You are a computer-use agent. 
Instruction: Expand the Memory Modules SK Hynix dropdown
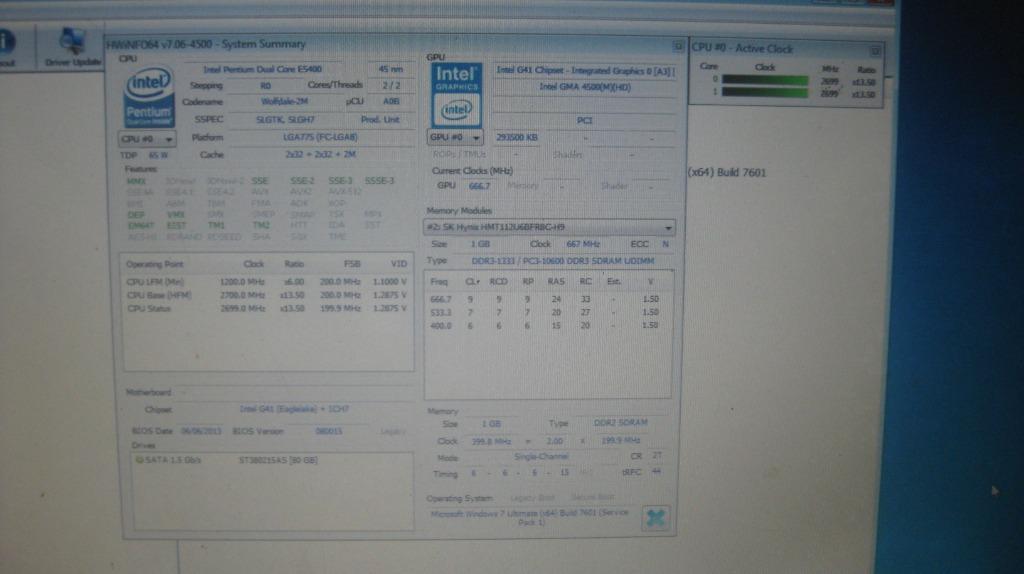coord(549,227)
